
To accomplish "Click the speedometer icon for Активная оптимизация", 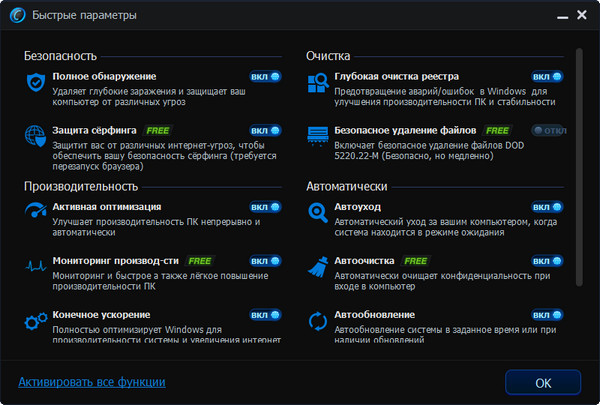I will [36, 210].
